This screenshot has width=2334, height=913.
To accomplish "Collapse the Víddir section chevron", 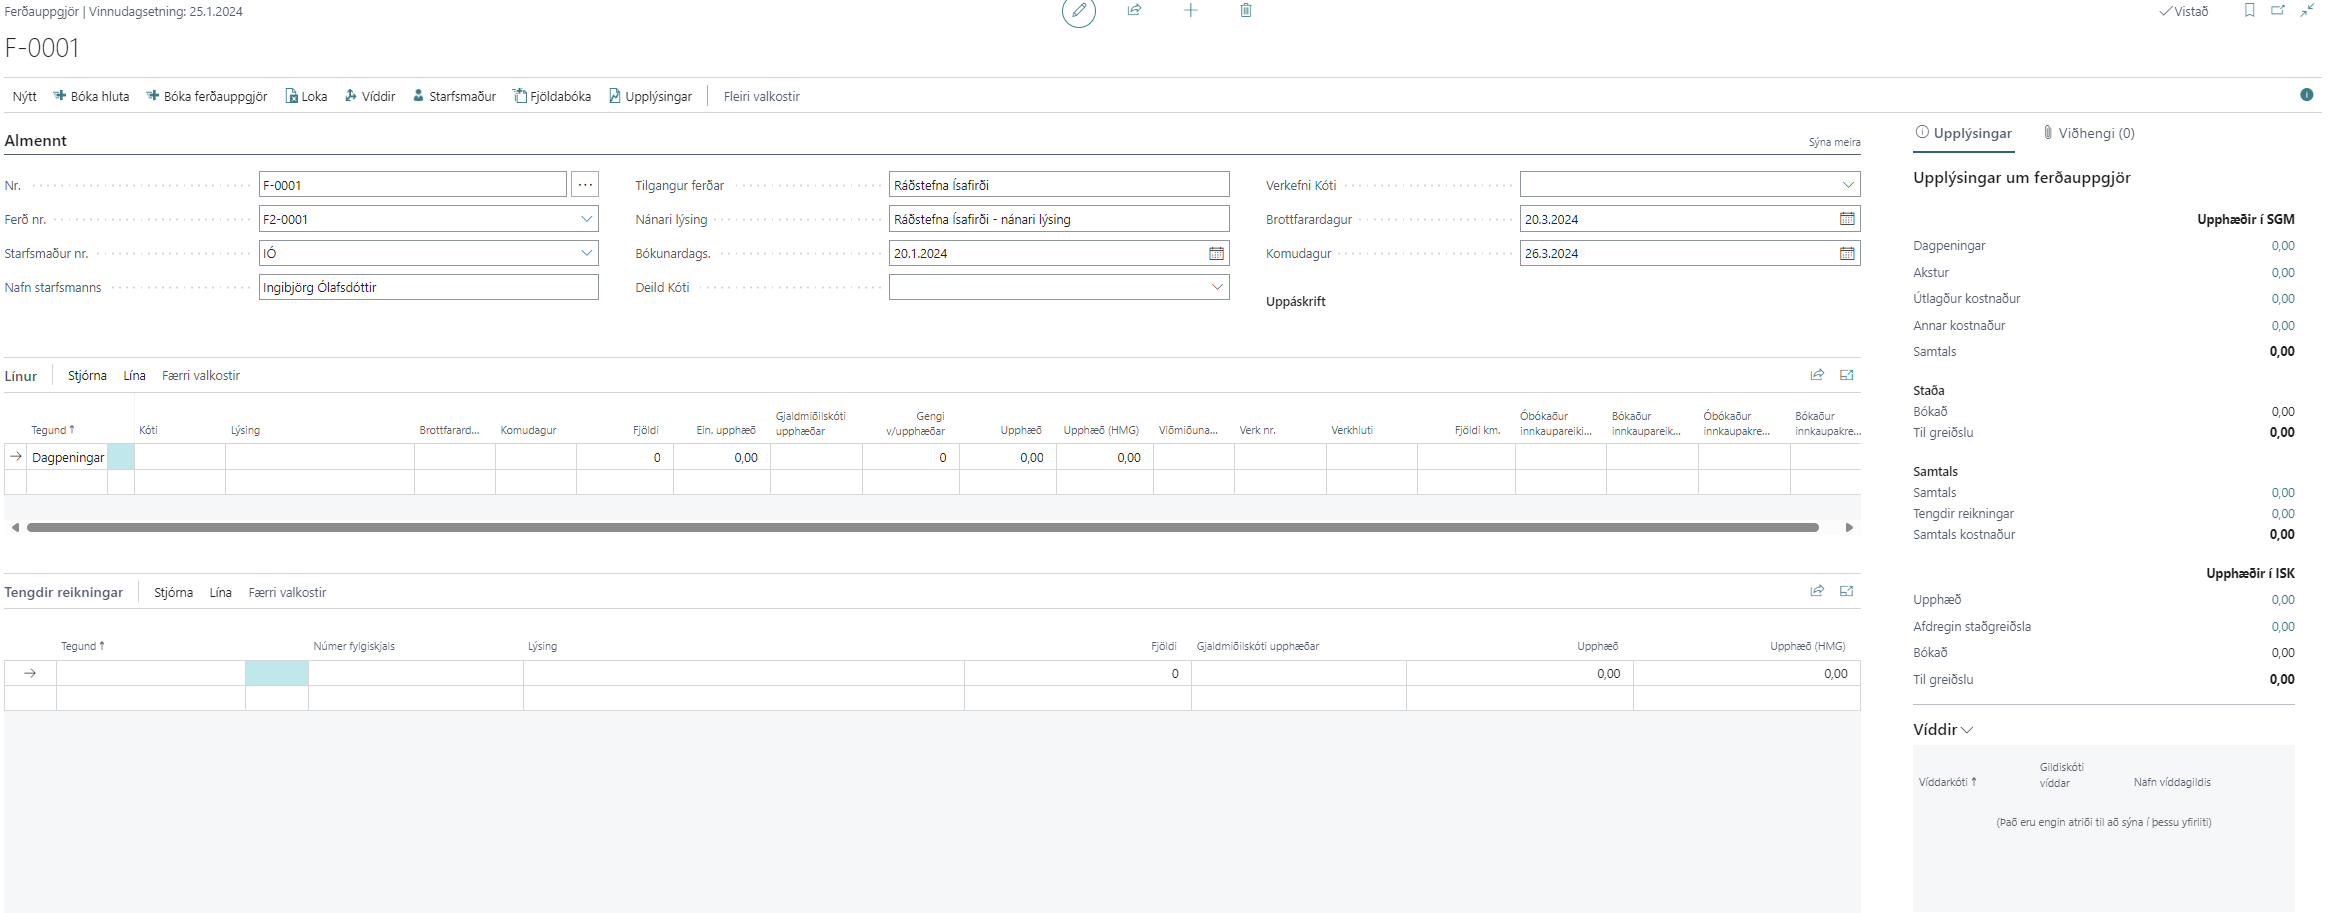I will tap(1967, 730).
